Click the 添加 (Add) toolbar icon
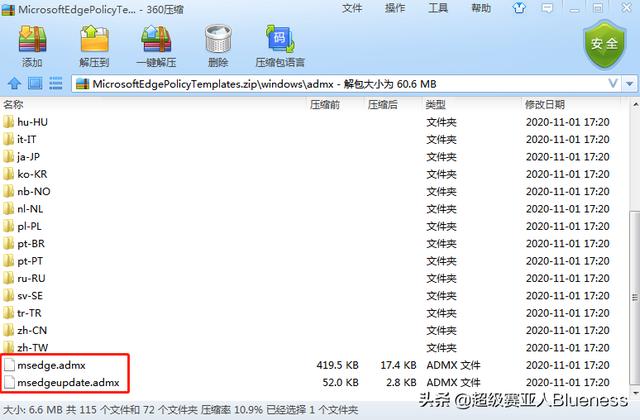The image size is (640, 420). pos(32,39)
